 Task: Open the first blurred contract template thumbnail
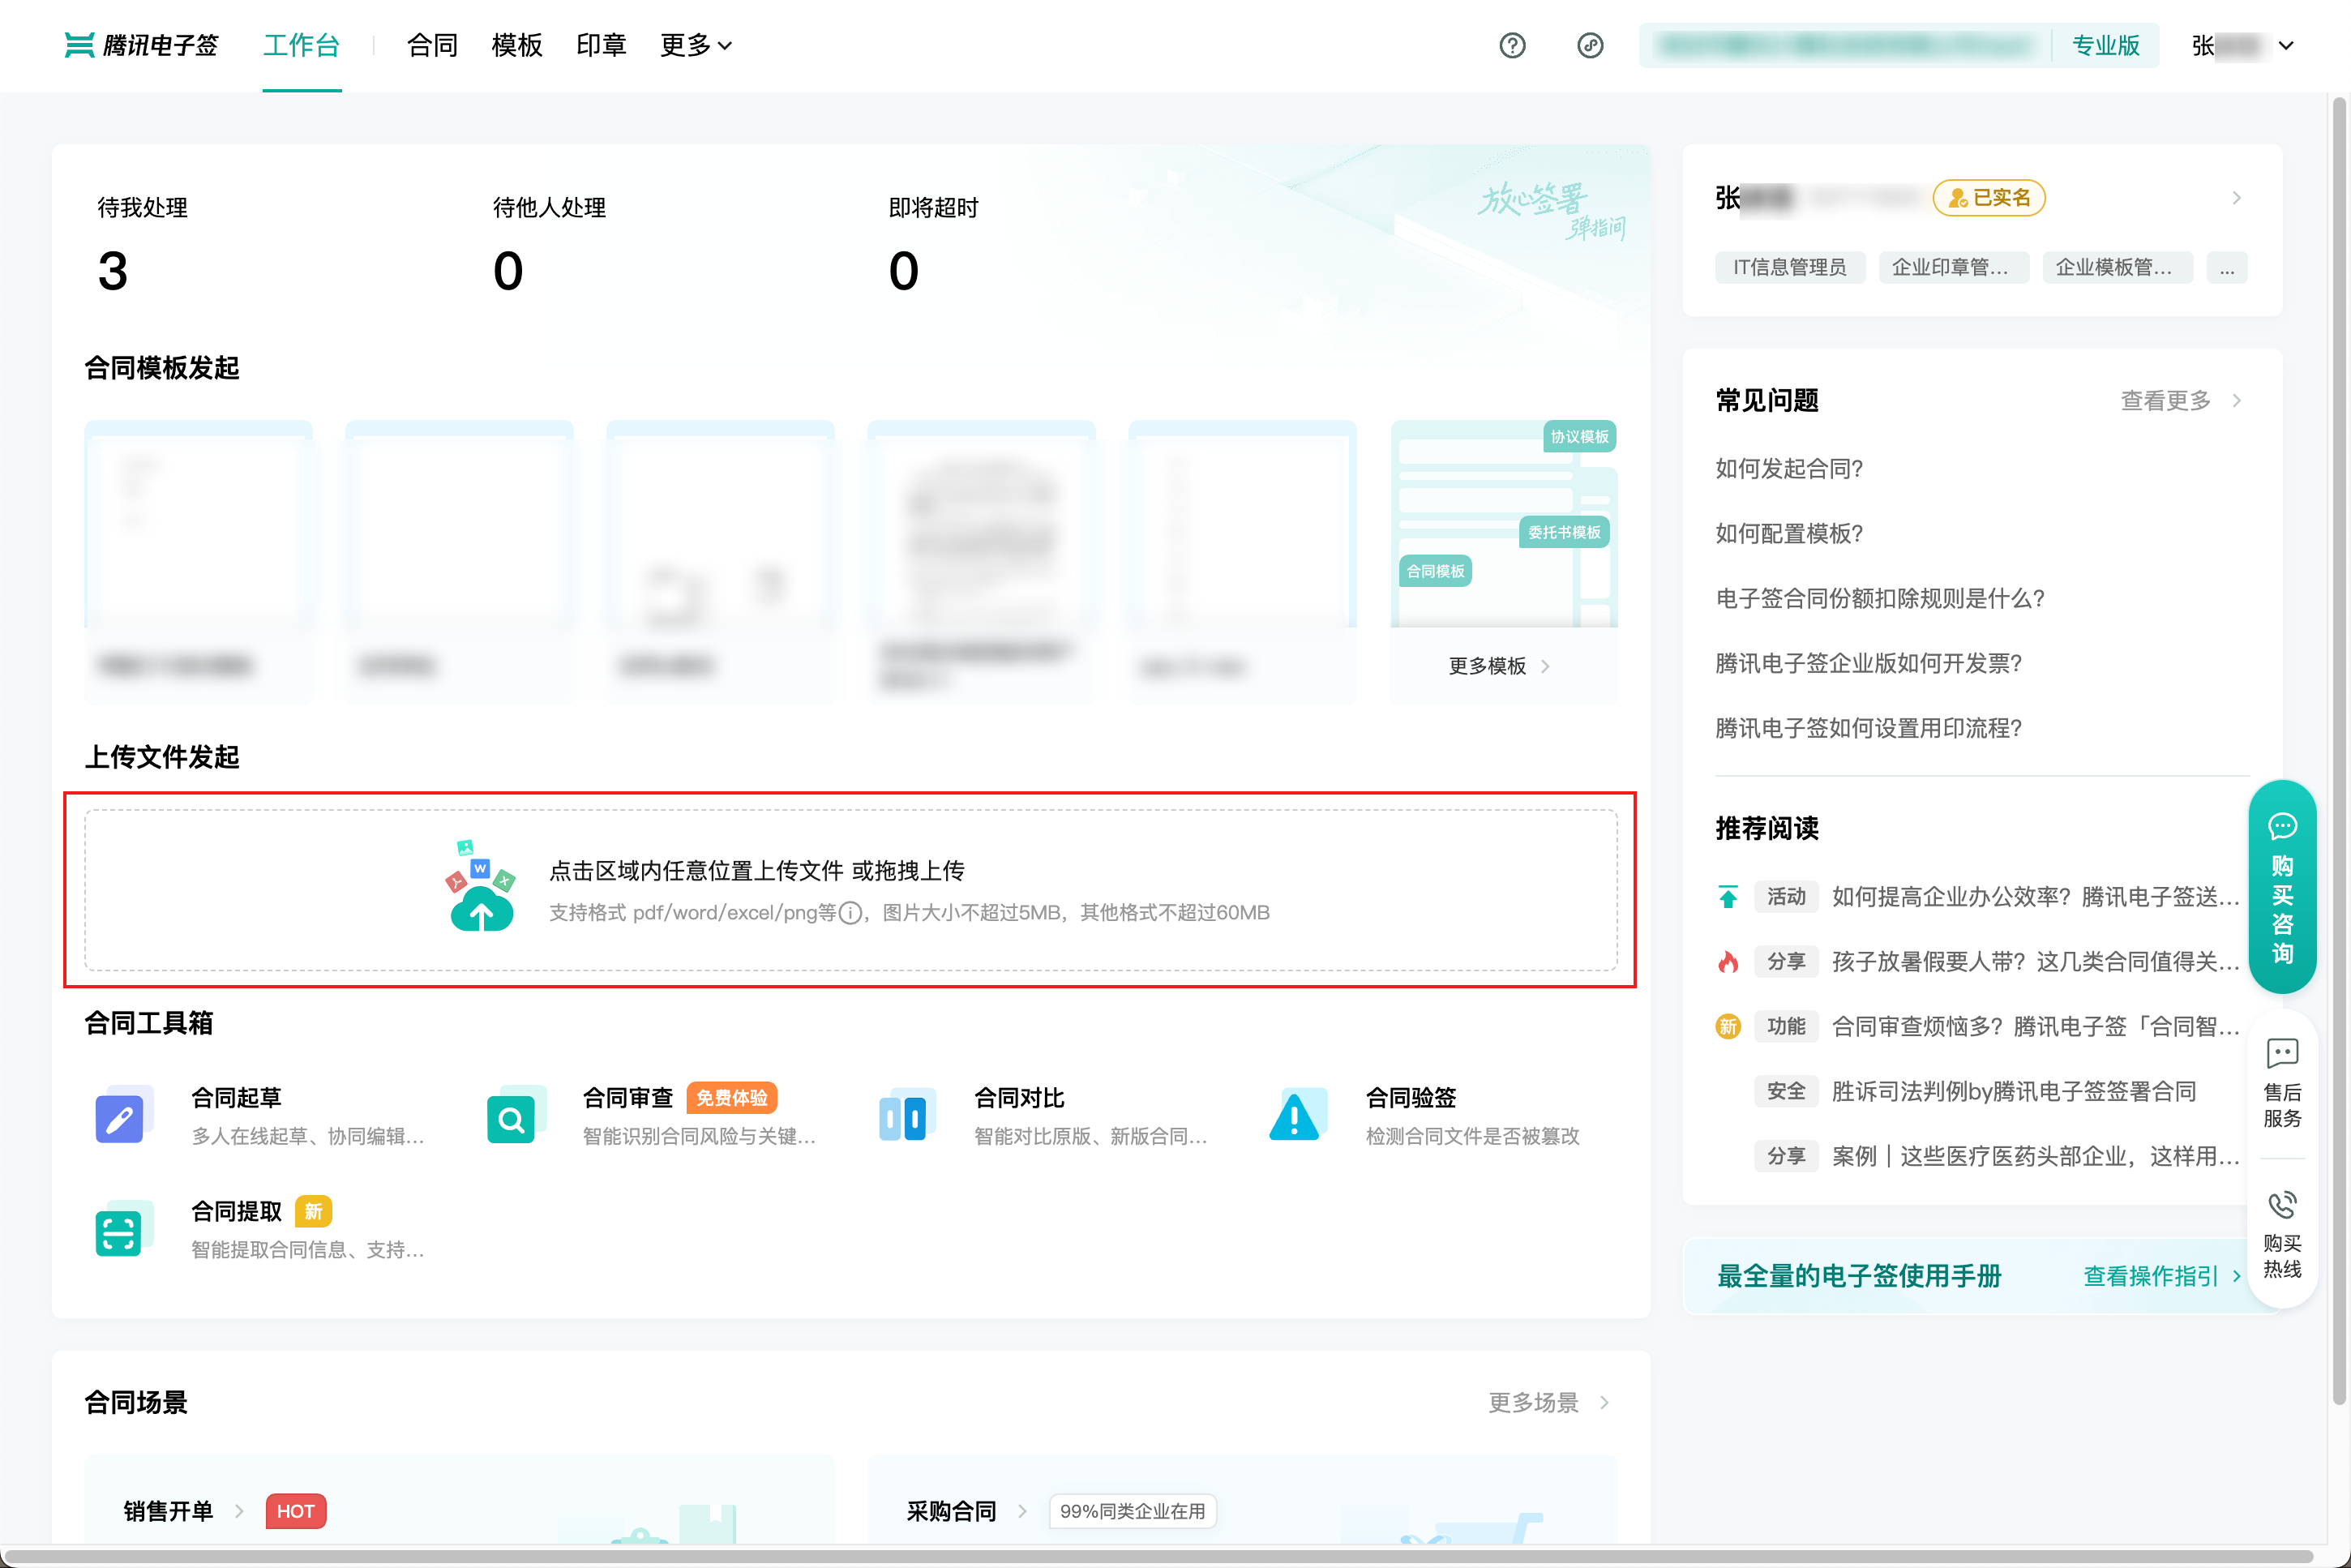[x=198, y=562]
